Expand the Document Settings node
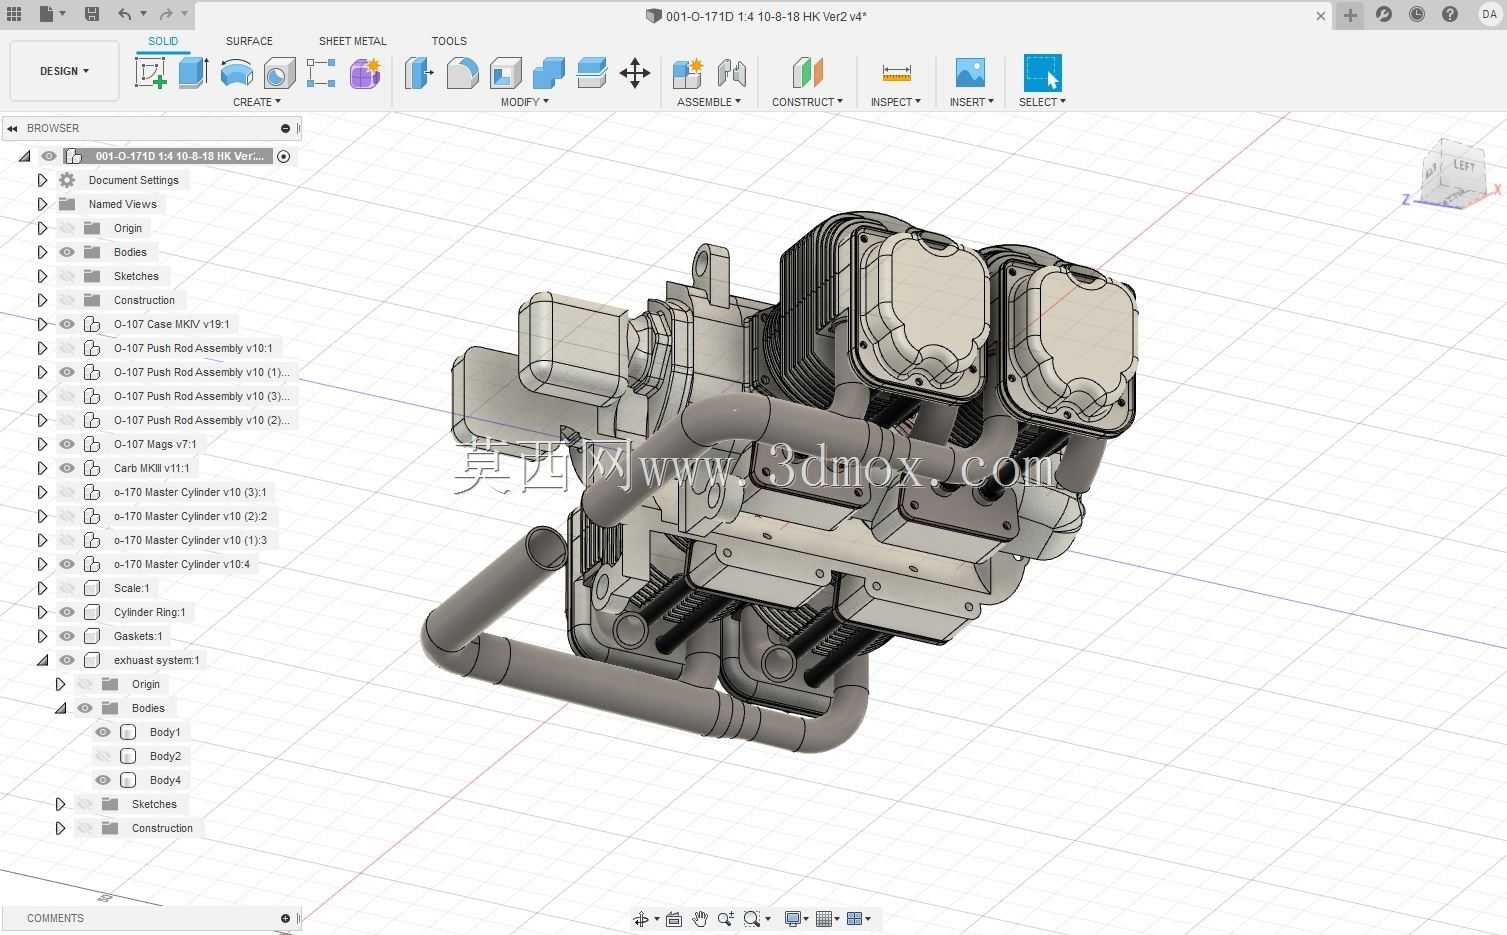 (42, 180)
